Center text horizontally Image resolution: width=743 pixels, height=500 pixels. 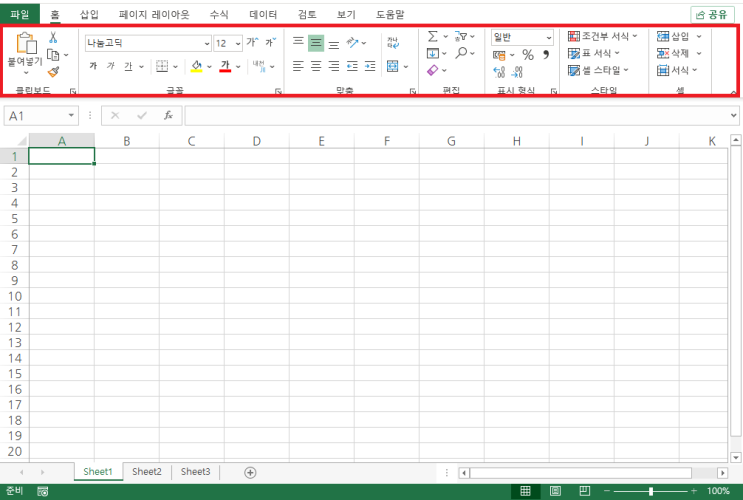click(316, 66)
